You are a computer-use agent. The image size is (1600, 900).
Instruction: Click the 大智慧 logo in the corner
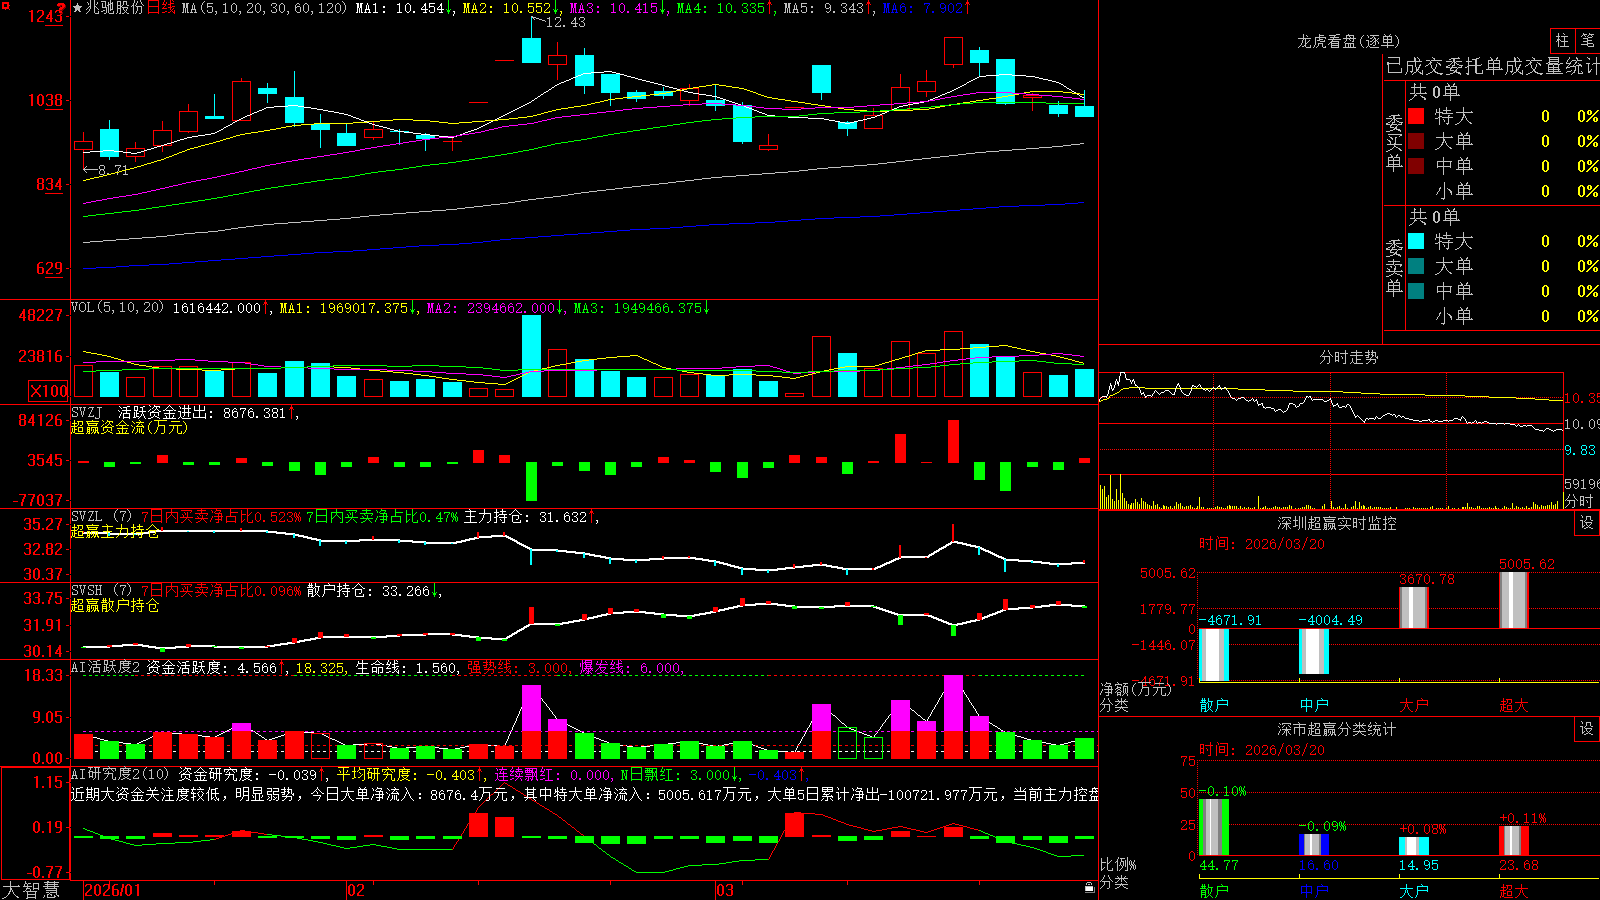pyautogui.click(x=31, y=890)
